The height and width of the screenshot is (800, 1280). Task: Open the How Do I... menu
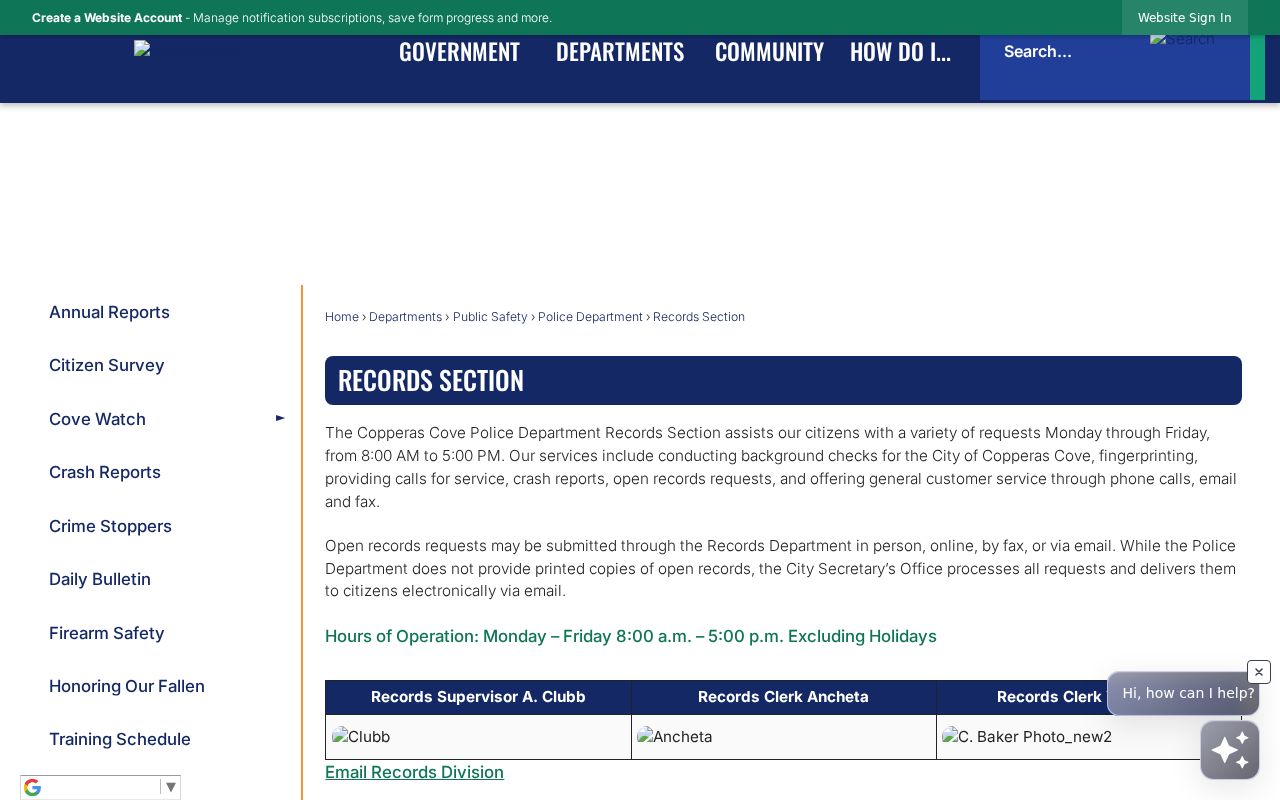point(900,52)
